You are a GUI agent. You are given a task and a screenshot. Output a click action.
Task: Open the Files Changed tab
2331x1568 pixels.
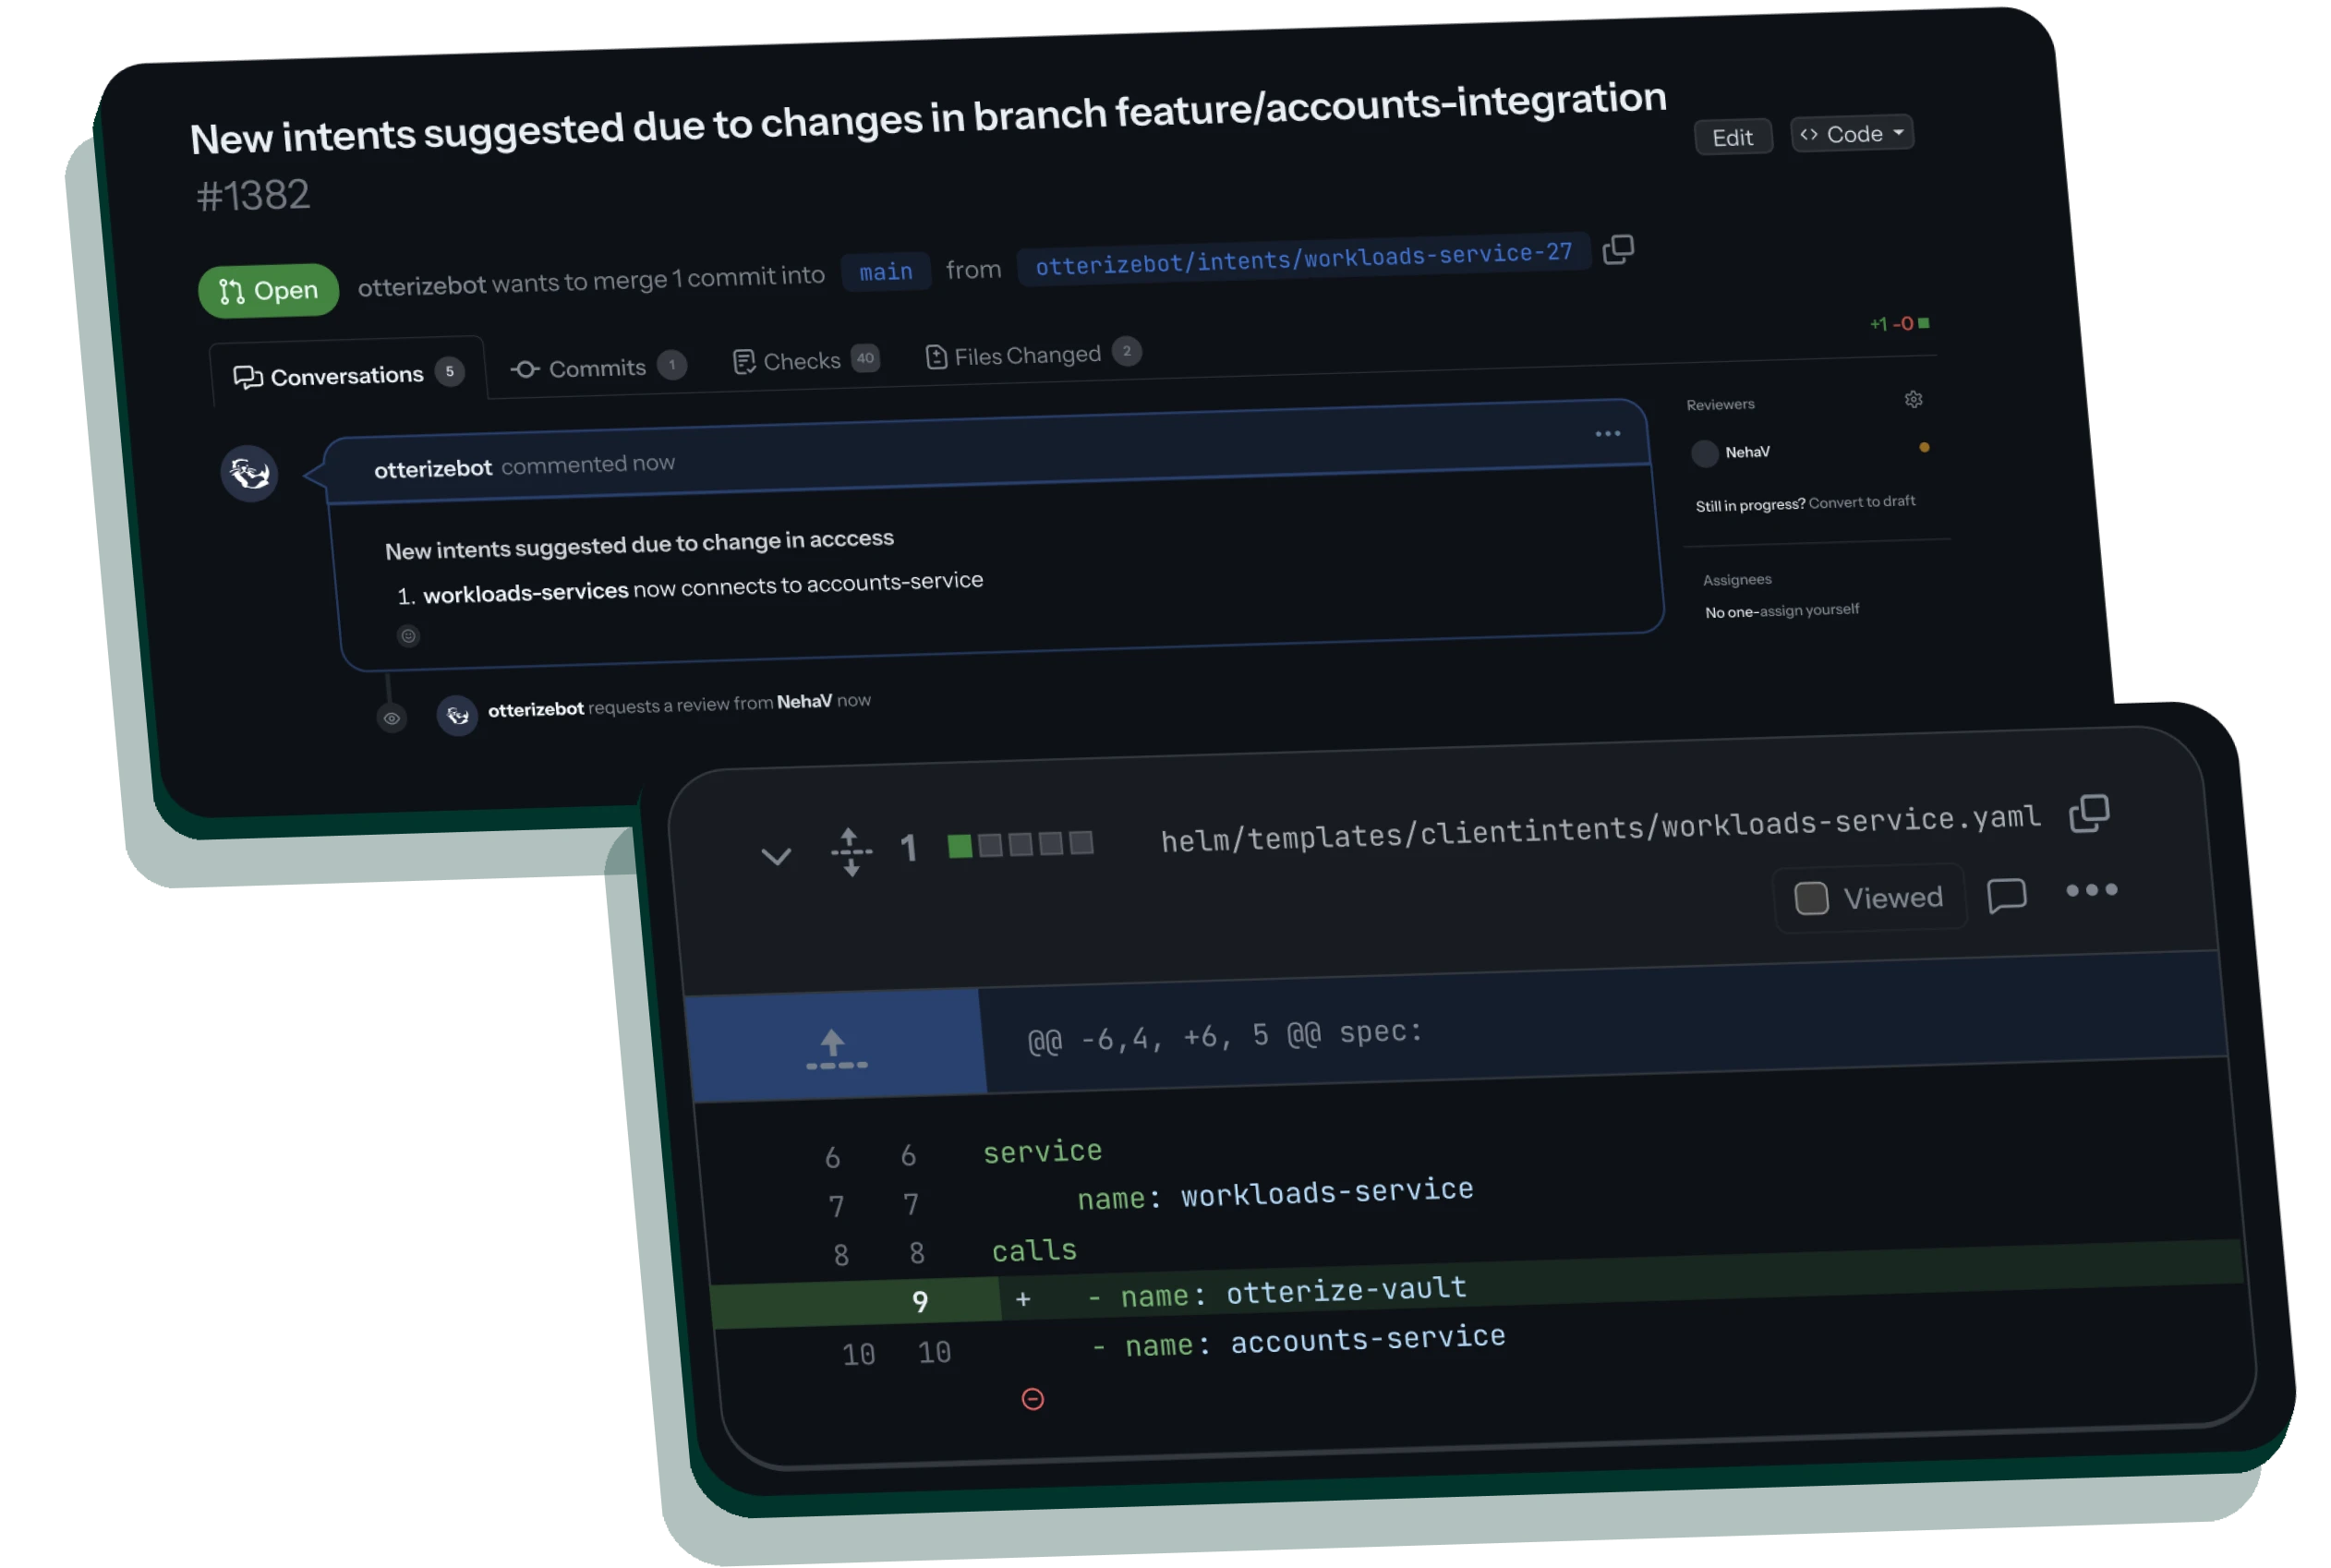tap(1033, 354)
